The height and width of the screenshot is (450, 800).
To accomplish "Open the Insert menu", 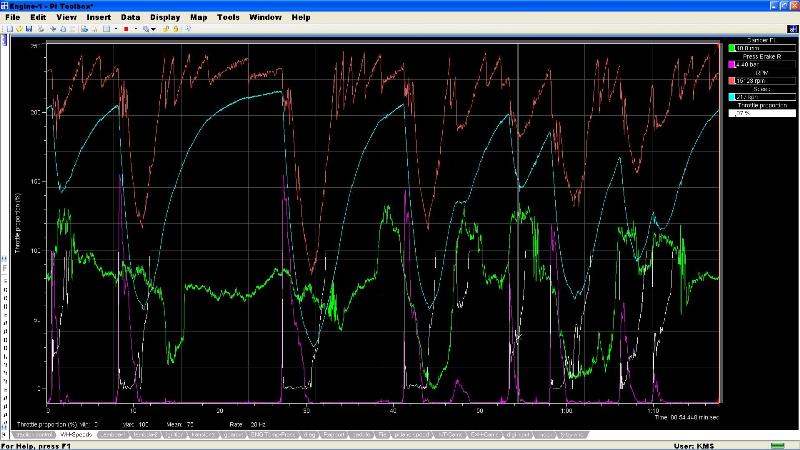I will tap(98, 17).
